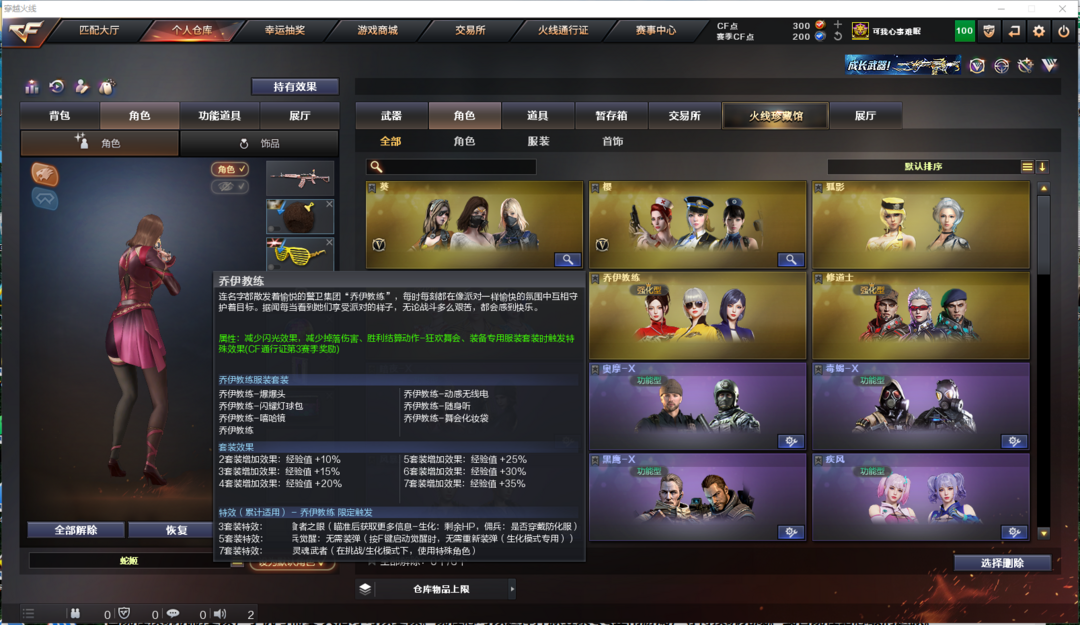Click the replay icon above the 背包 tab

click(x=56, y=86)
